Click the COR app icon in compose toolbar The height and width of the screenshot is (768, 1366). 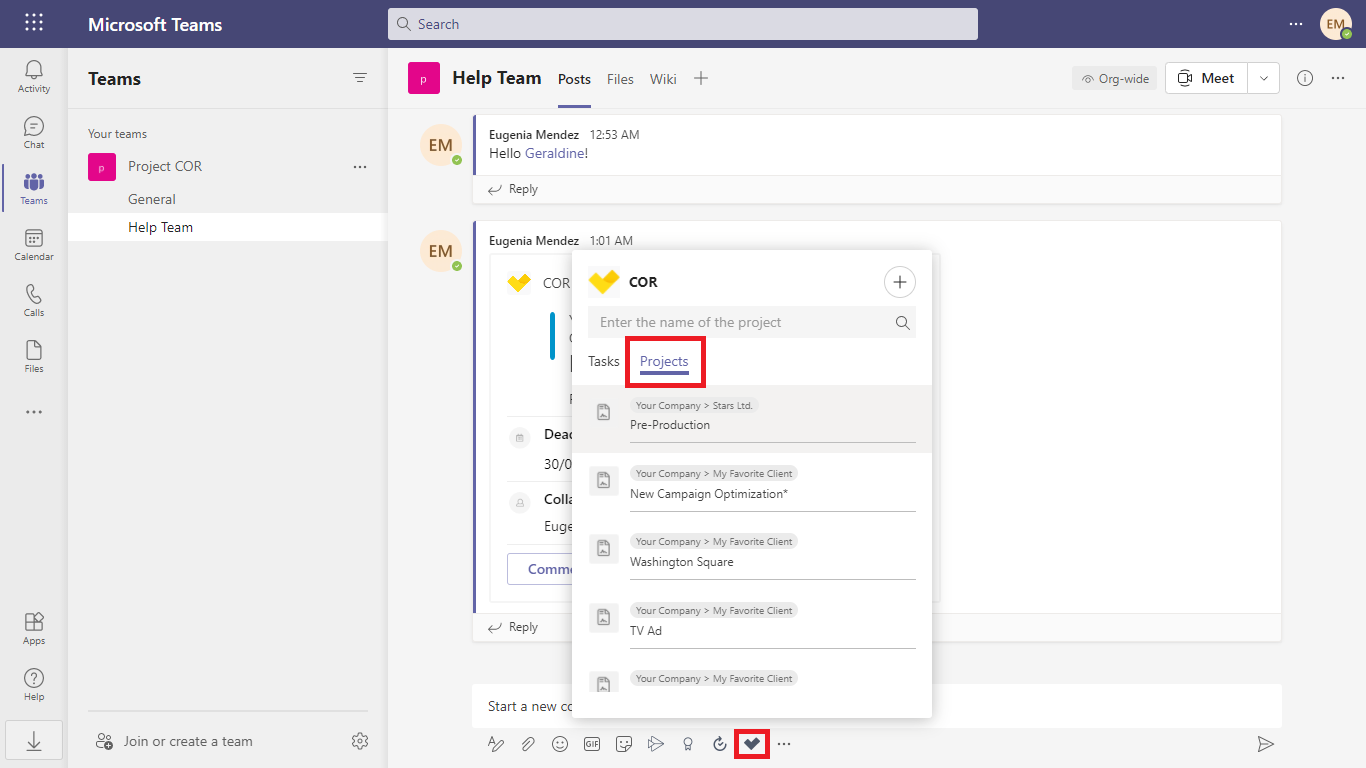pos(752,744)
